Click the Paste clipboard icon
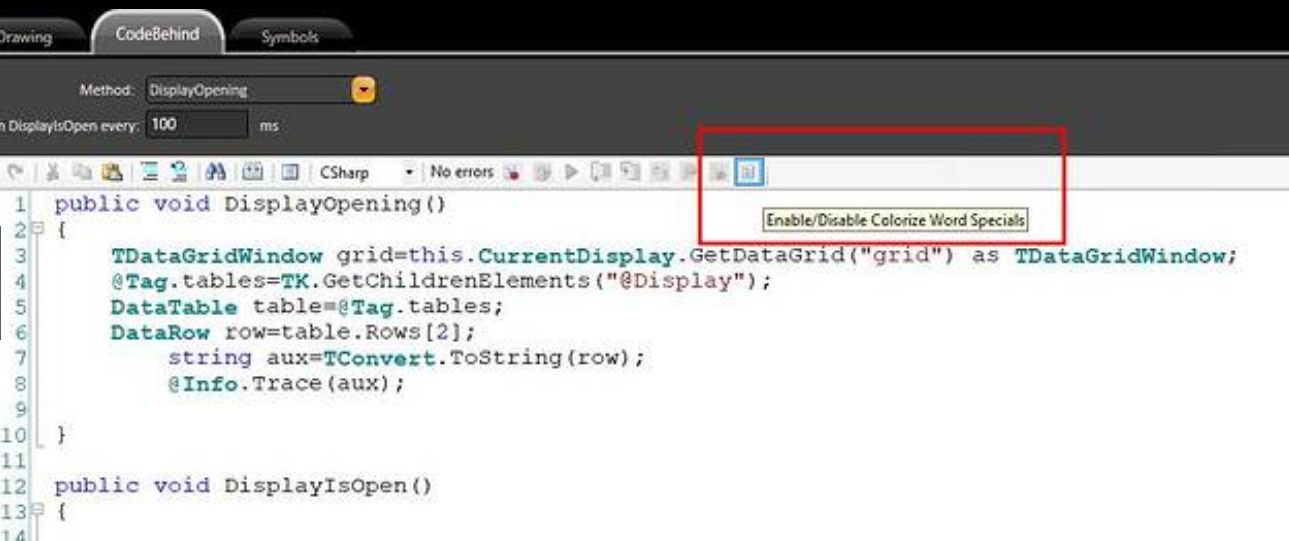Screen dimensions: 1289x541 point(112,172)
